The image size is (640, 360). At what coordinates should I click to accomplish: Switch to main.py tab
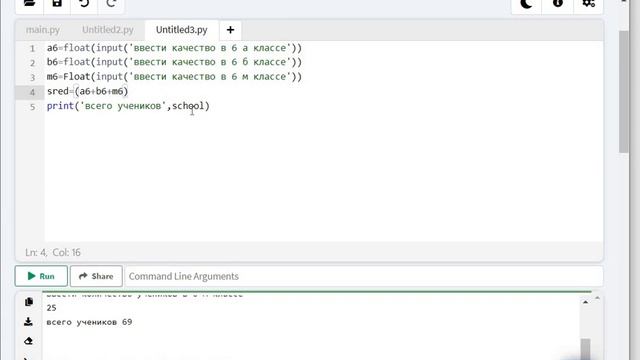coord(43,30)
